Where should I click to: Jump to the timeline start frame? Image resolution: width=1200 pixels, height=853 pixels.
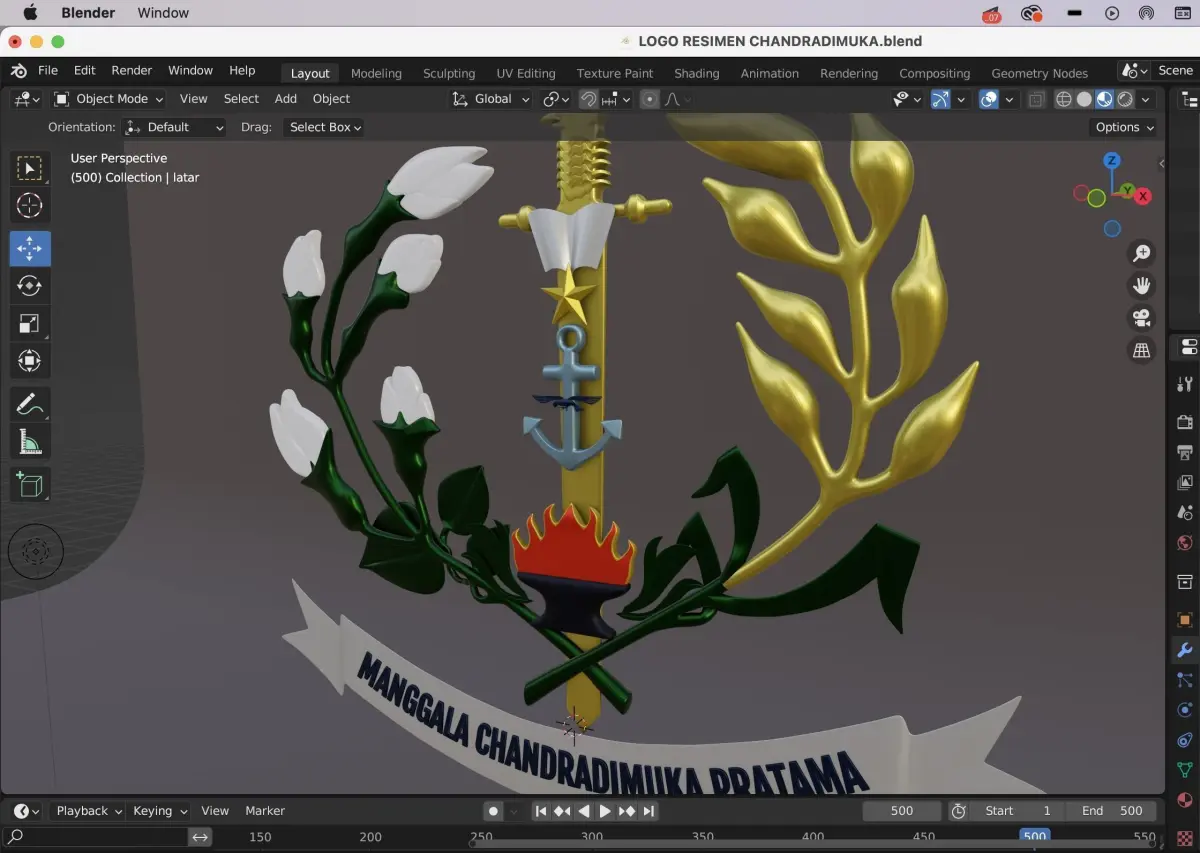click(x=541, y=811)
